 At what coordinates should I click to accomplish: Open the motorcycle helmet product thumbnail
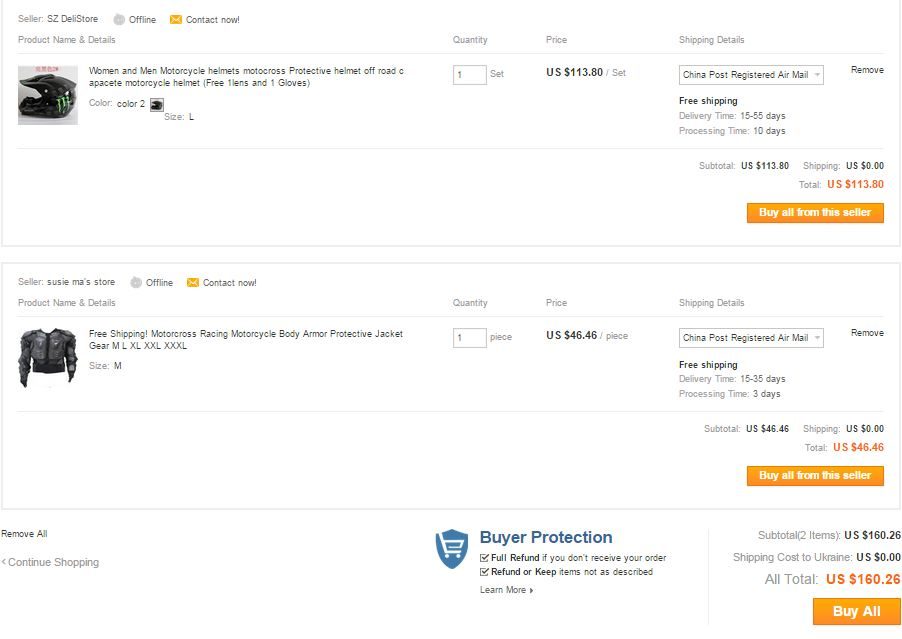click(48, 95)
